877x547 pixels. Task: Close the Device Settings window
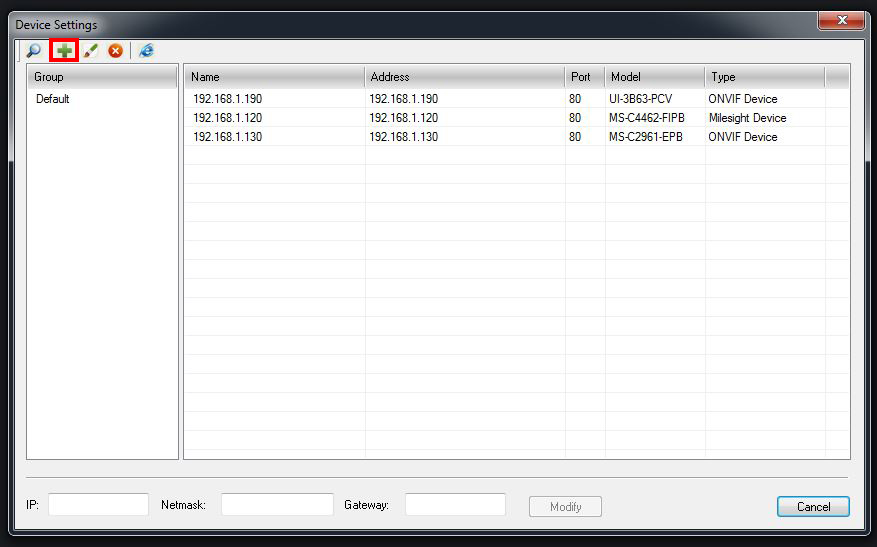coord(841,20)
